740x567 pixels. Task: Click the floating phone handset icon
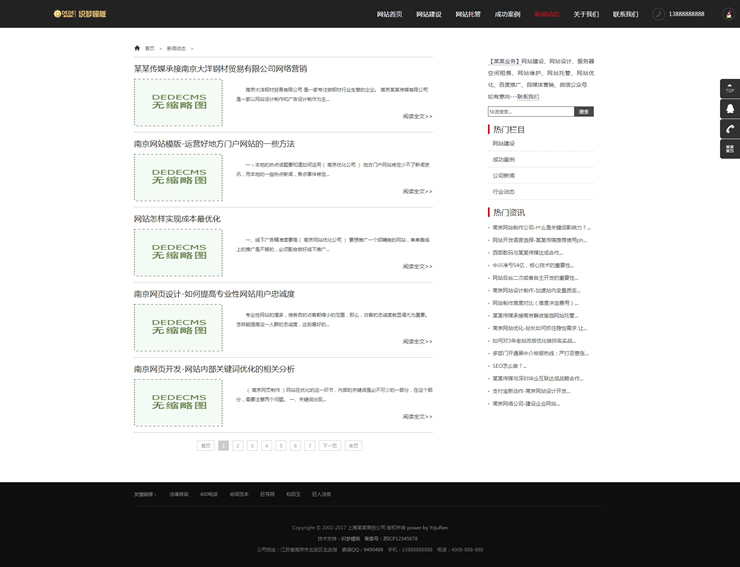point(729,129)
